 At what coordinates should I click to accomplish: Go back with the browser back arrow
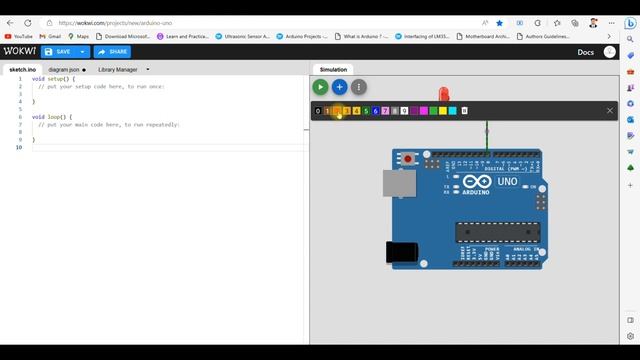coord(10,23)
